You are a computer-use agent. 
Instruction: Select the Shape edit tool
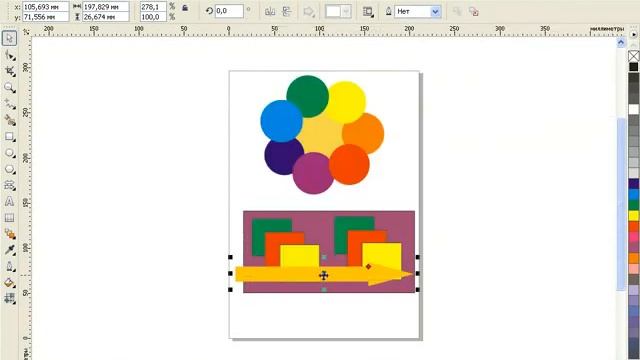pos(9,55)
